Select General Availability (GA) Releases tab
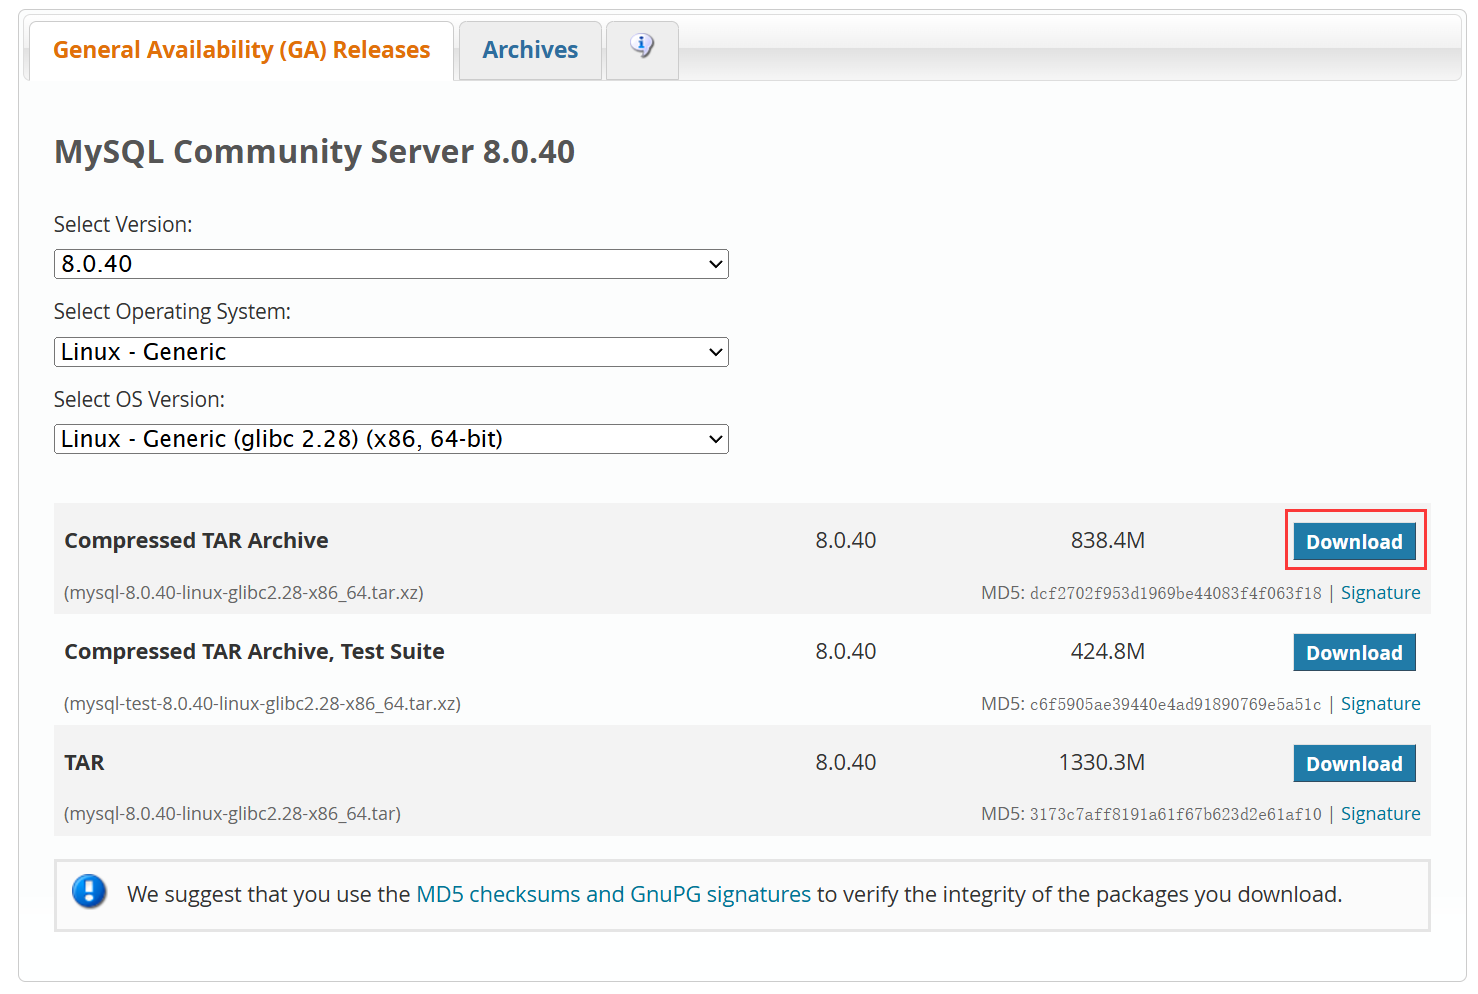 (241, 50)
